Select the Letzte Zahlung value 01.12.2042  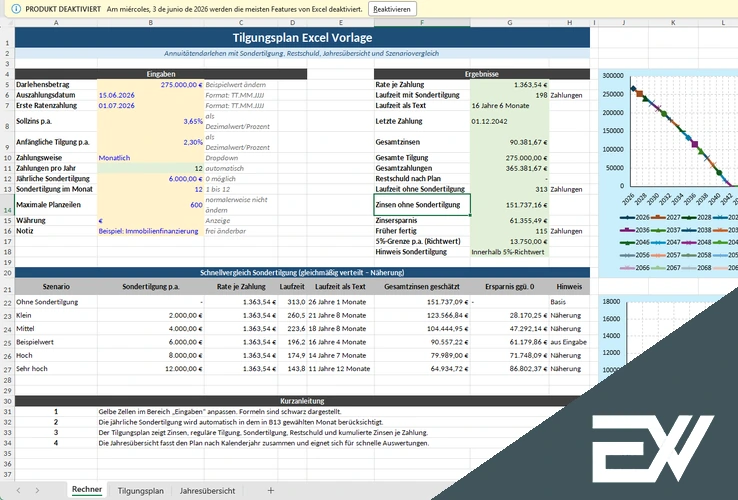pos(509,121)
